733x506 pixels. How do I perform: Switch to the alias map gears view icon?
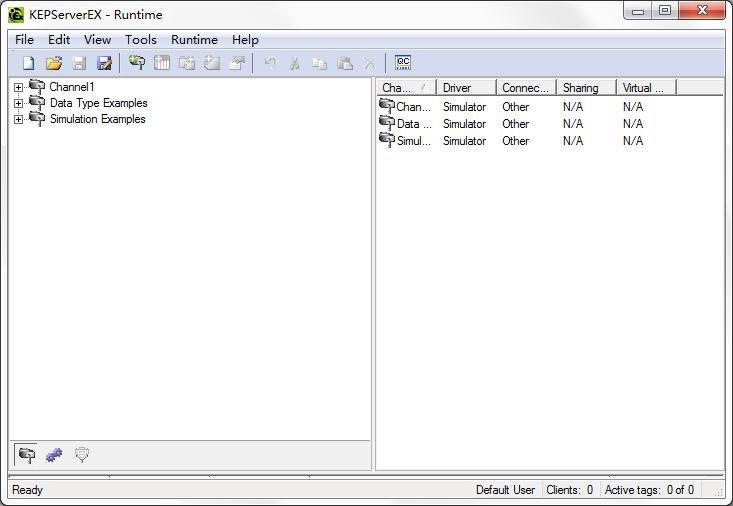(54, 455)
